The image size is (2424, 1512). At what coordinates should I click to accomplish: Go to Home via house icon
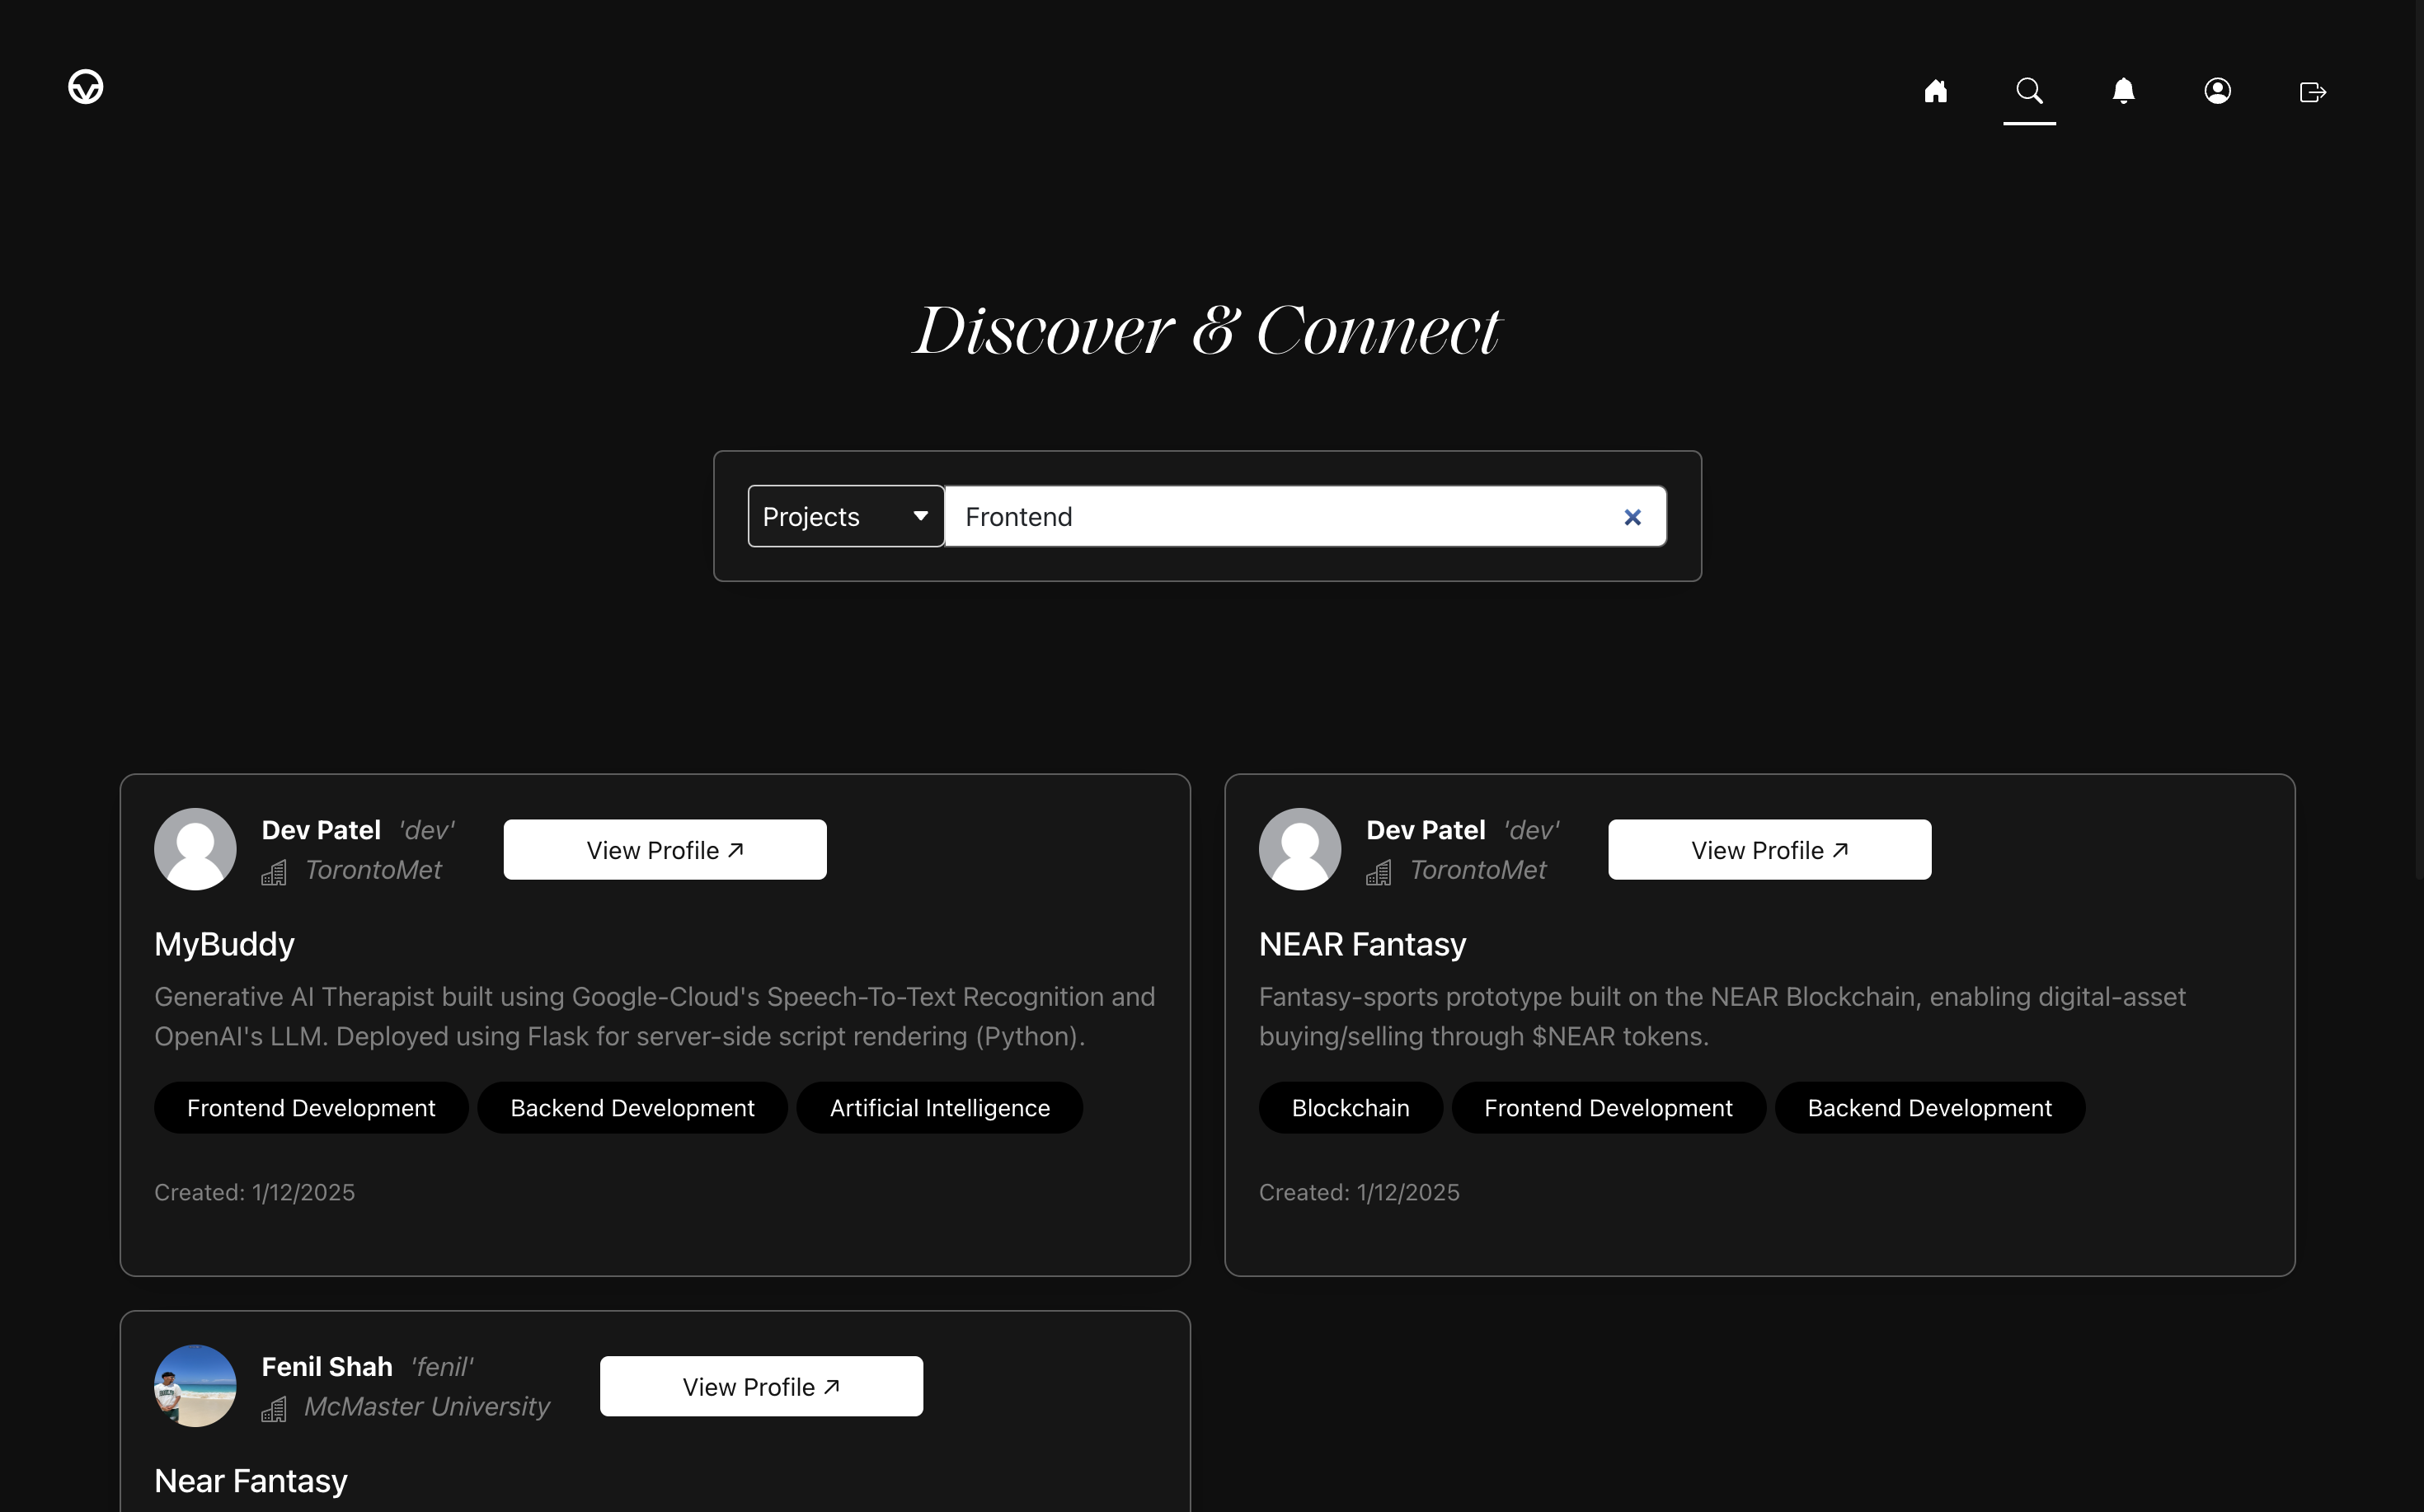pyautogui.click(x=1935, y=91)
